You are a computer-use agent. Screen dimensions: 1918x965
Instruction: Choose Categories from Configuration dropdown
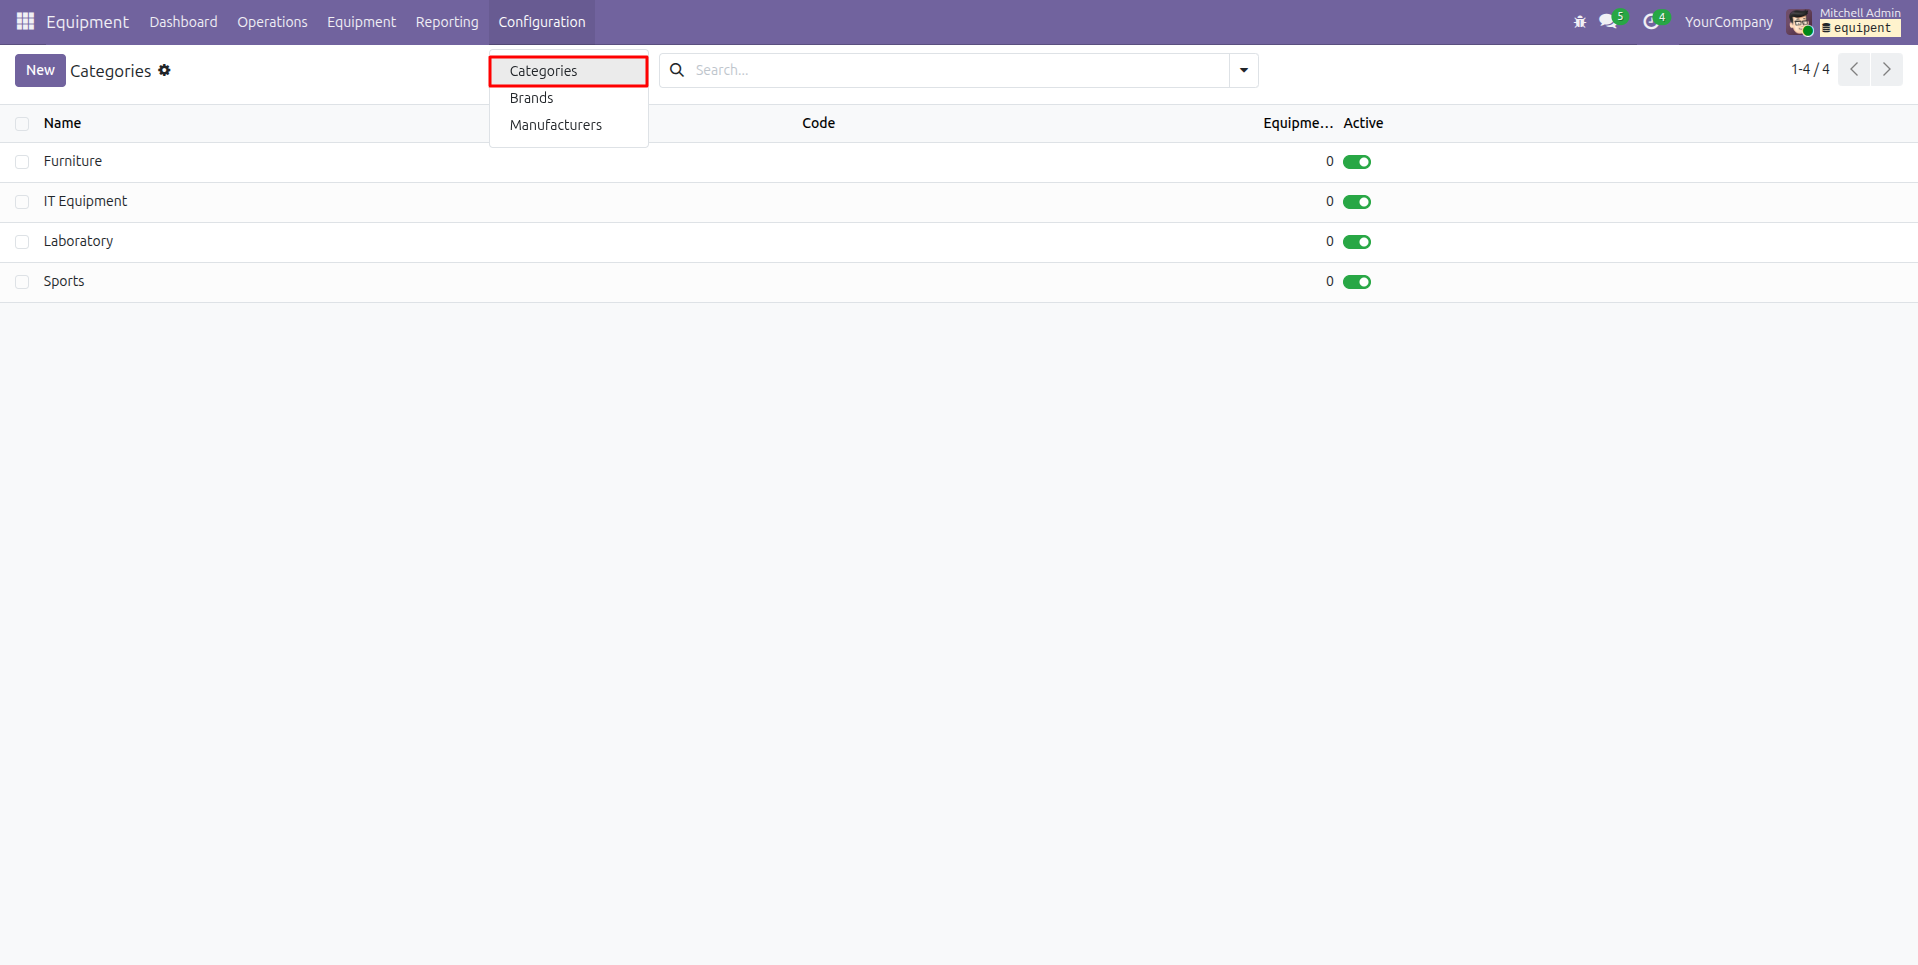[x=569, y=71]
